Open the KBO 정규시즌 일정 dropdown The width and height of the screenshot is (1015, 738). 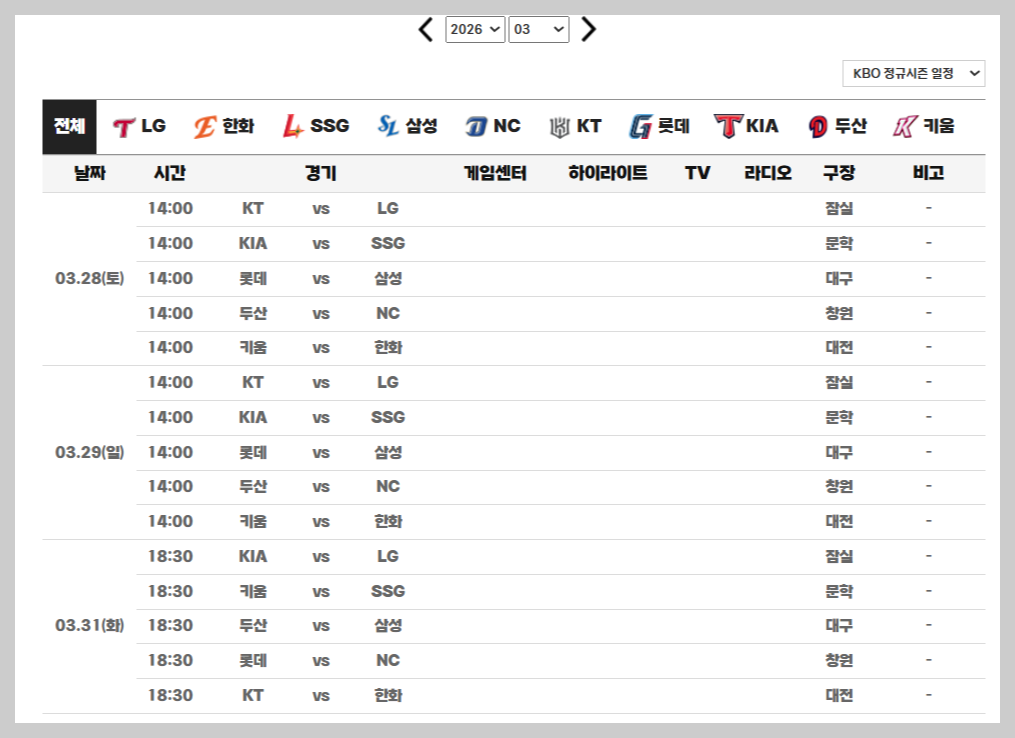click(x=913, y=73)
